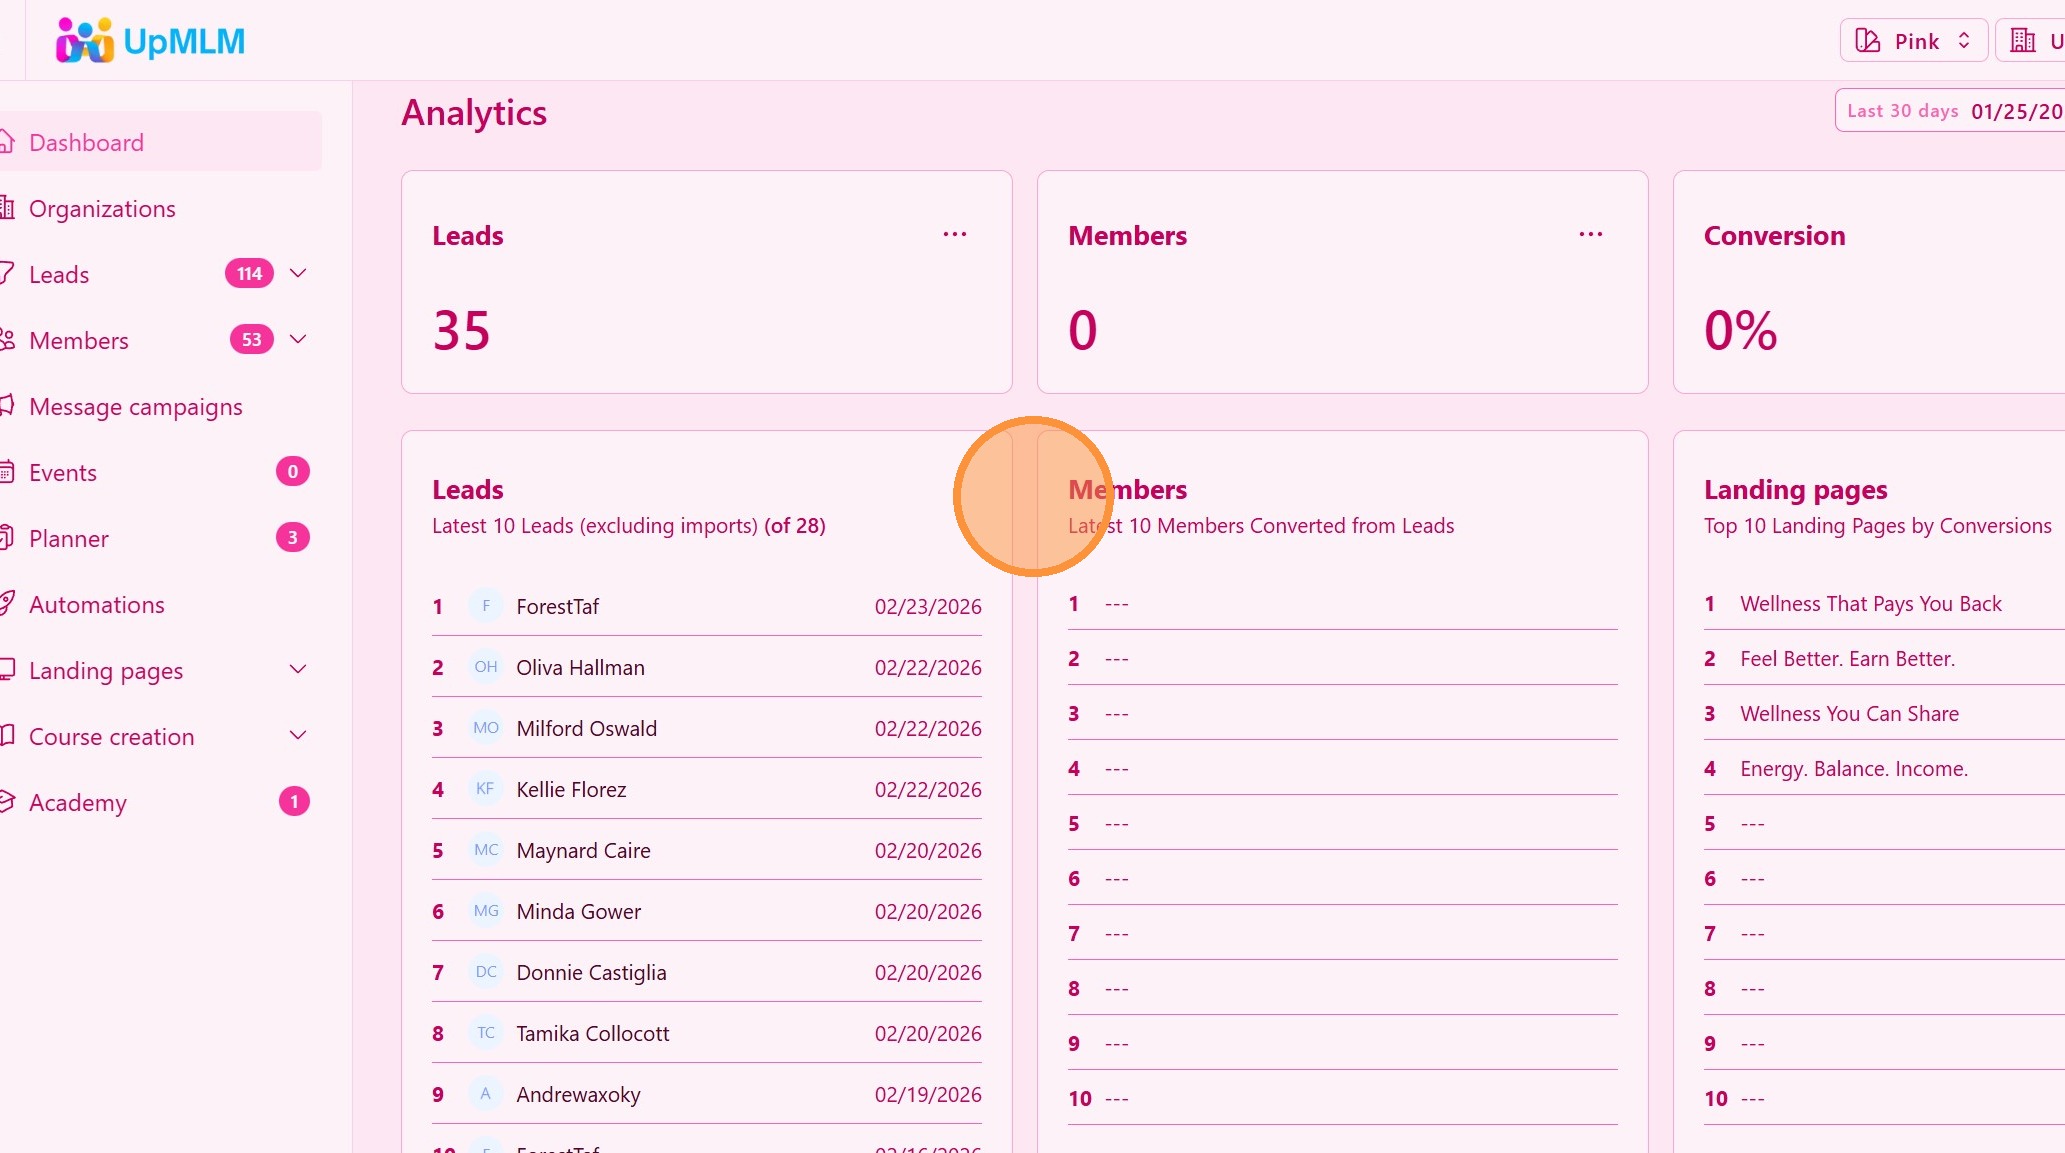The image size is (2065, 1153).
Task: Click the Maynard Caire MC avatar
Action: click(x=486, y=850)
